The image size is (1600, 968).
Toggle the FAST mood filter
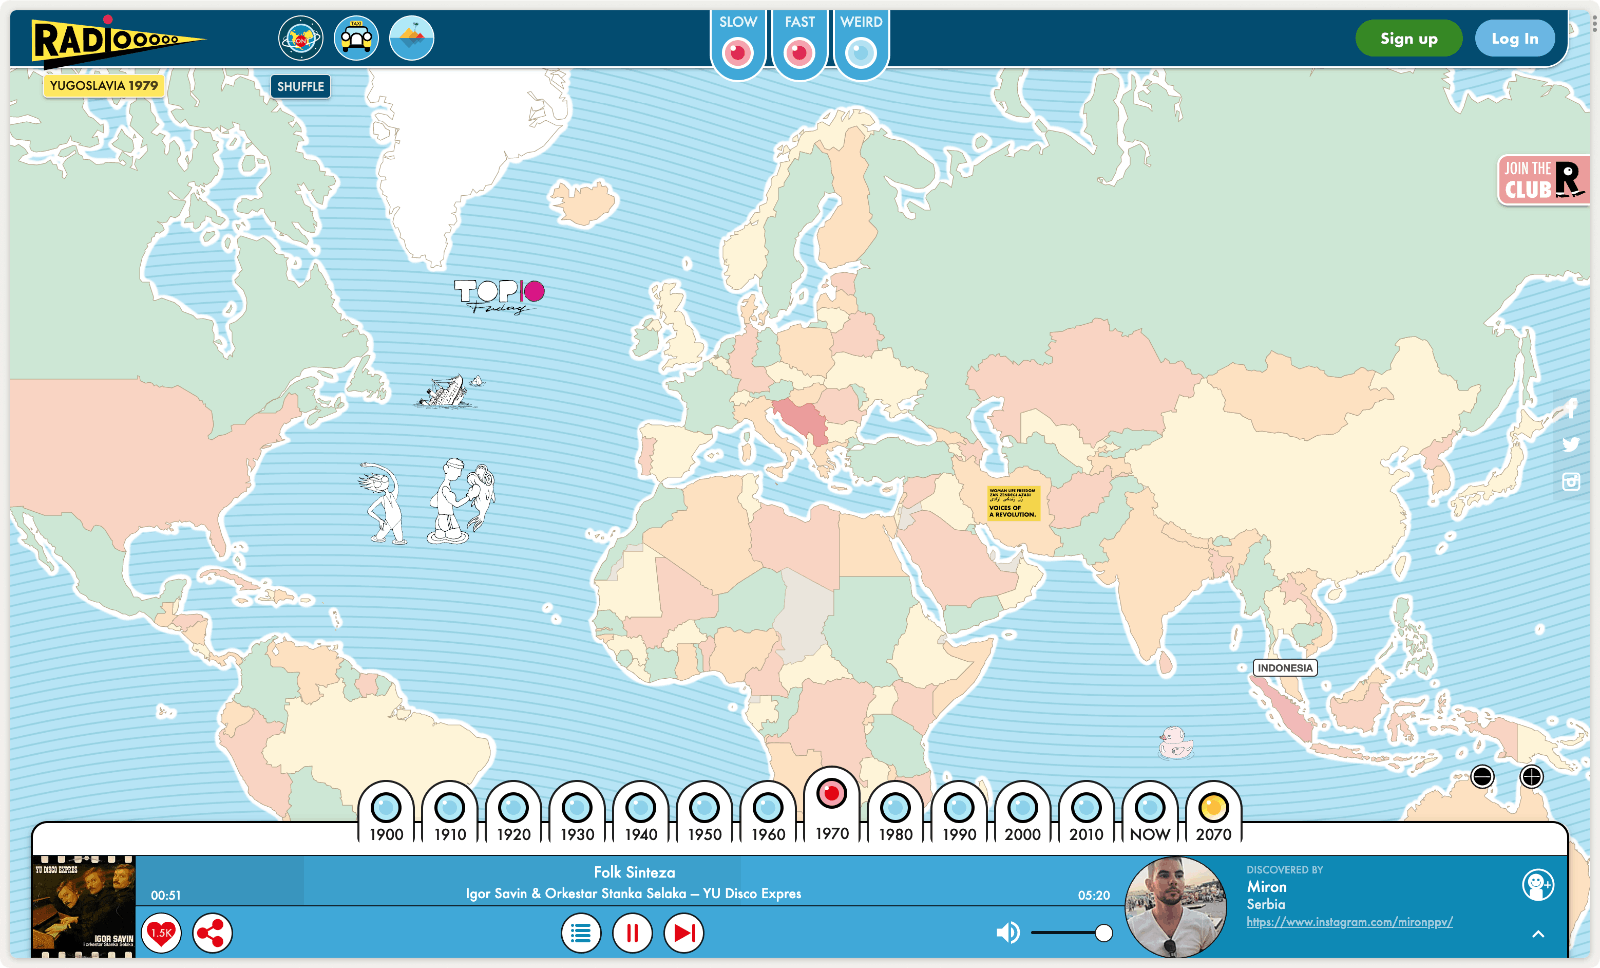click(799, 51)
